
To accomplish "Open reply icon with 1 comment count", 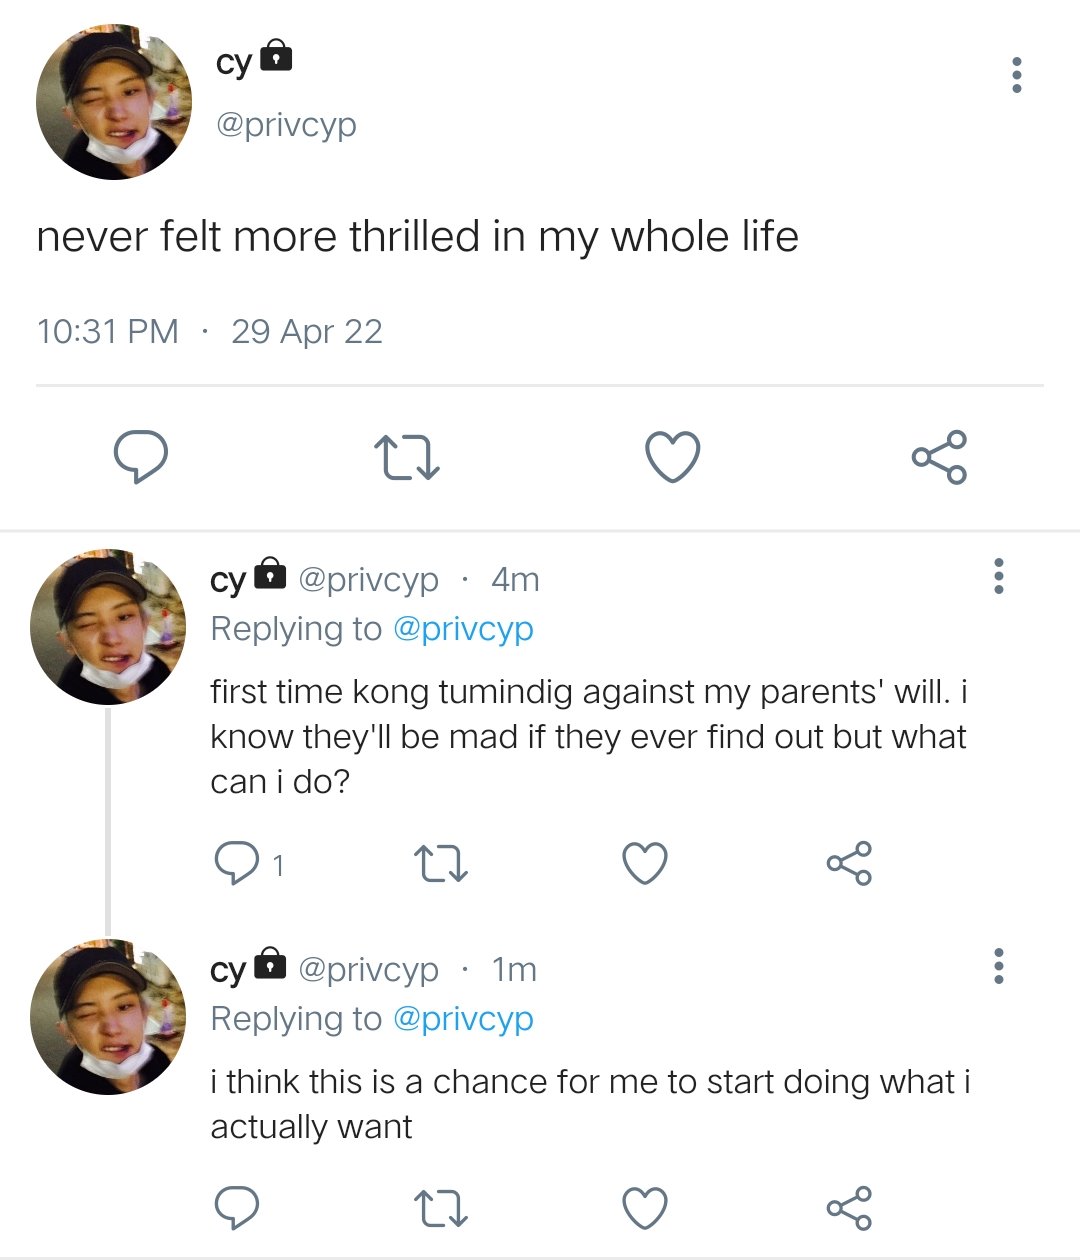I will (238, 863).
